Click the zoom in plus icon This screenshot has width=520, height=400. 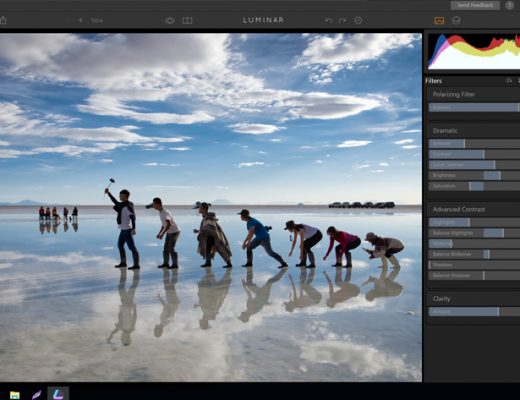point(80,20)
